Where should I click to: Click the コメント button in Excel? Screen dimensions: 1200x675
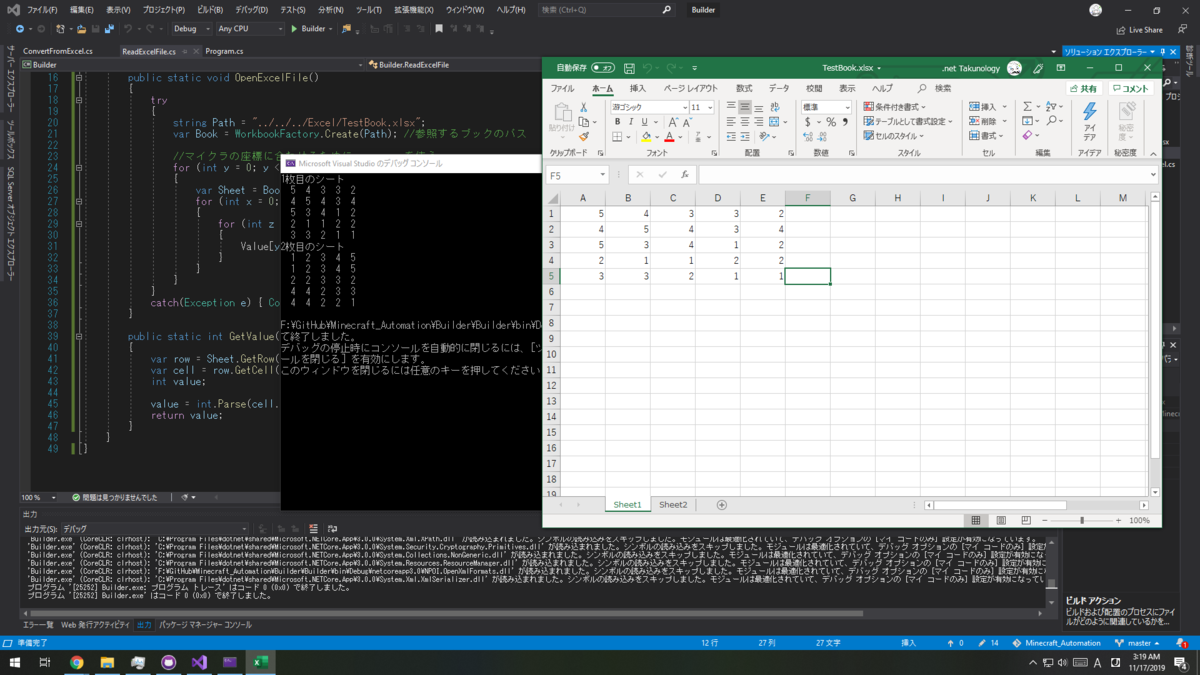pyautogui.click(x=1130, y=89)
